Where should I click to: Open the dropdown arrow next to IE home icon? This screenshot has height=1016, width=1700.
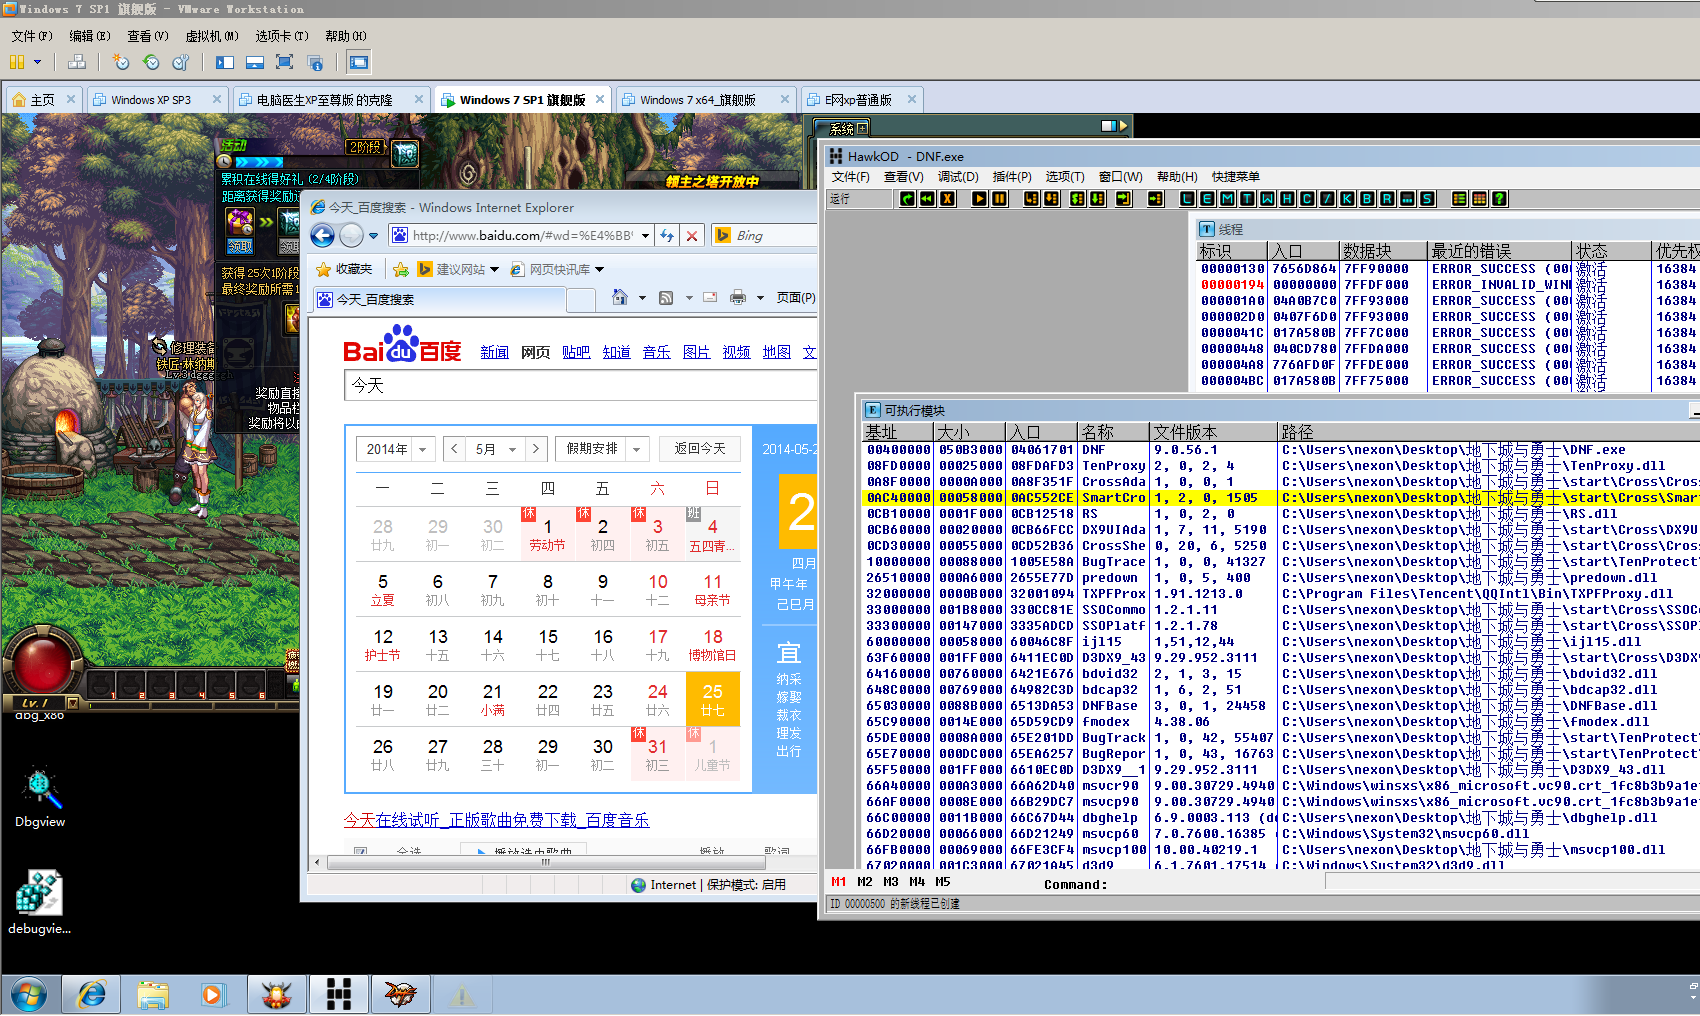(641, 297)
